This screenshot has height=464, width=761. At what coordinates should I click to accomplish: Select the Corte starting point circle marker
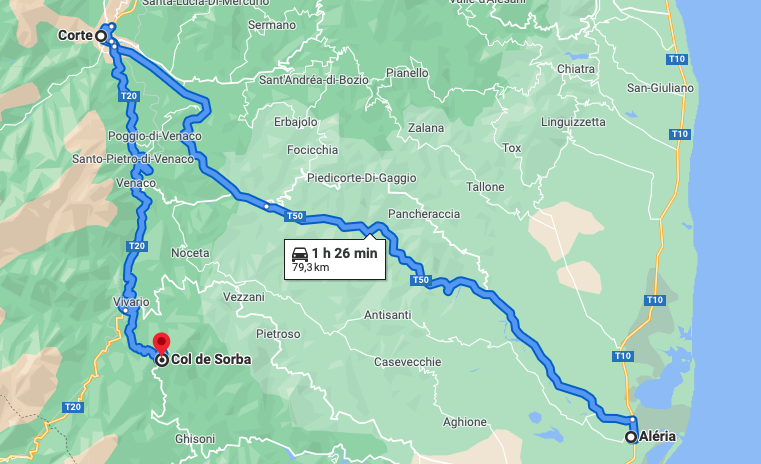tap(100, 35)
